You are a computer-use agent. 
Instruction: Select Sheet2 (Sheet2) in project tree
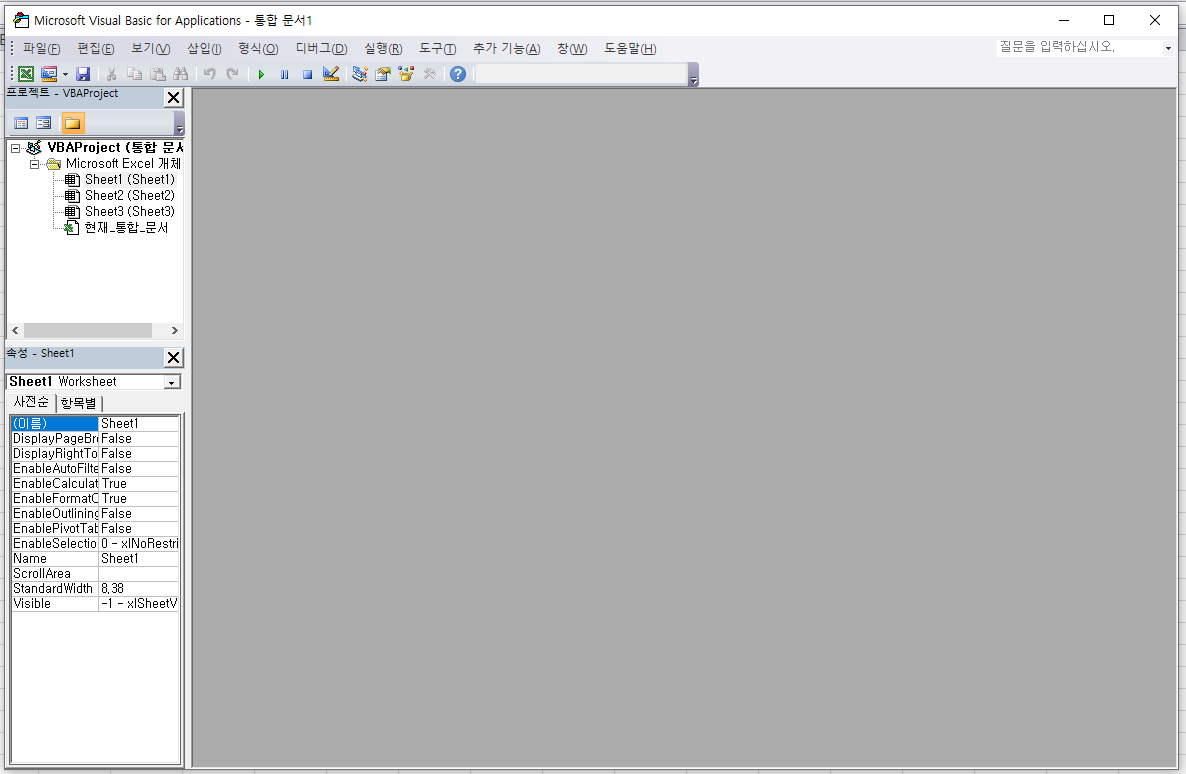(x=129, y=195)
